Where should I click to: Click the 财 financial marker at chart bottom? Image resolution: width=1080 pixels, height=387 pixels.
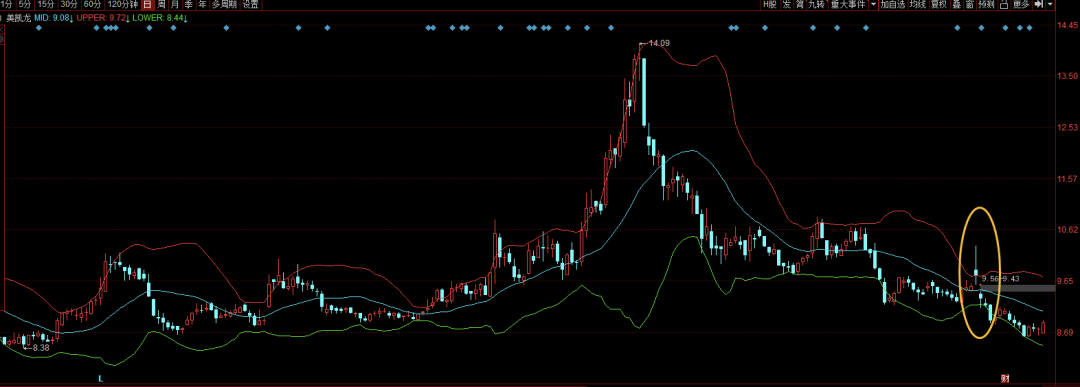[x=1004, y=378]
